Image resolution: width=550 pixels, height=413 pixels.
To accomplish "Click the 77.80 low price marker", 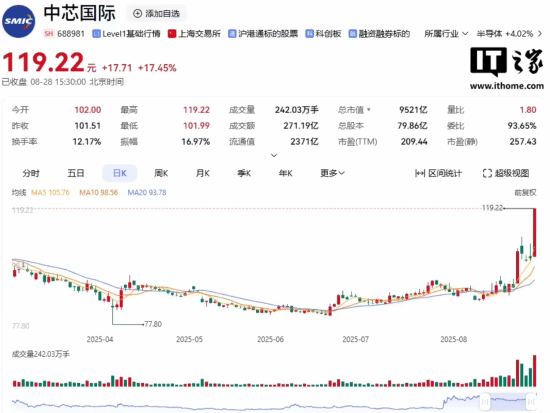I will (153, 324).
